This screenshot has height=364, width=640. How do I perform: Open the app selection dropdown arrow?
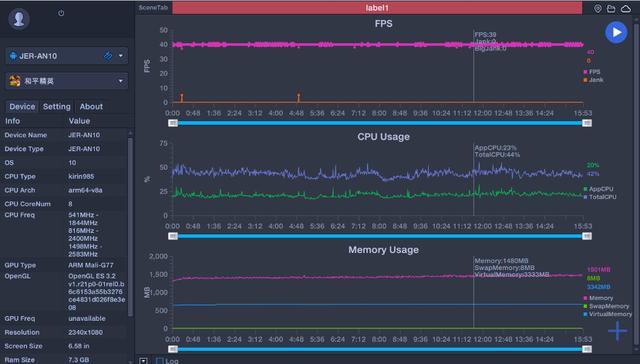pos(121,81)
